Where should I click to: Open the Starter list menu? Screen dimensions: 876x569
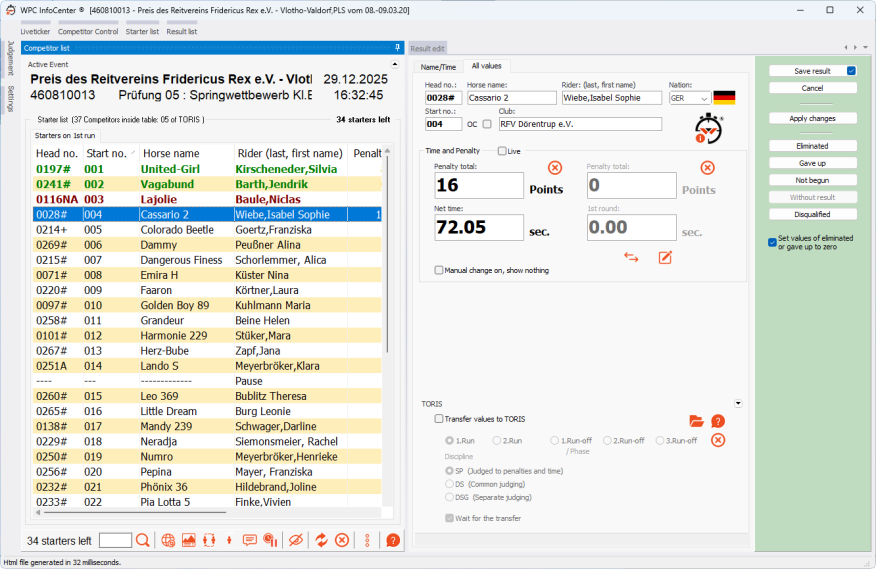[141, 31]
